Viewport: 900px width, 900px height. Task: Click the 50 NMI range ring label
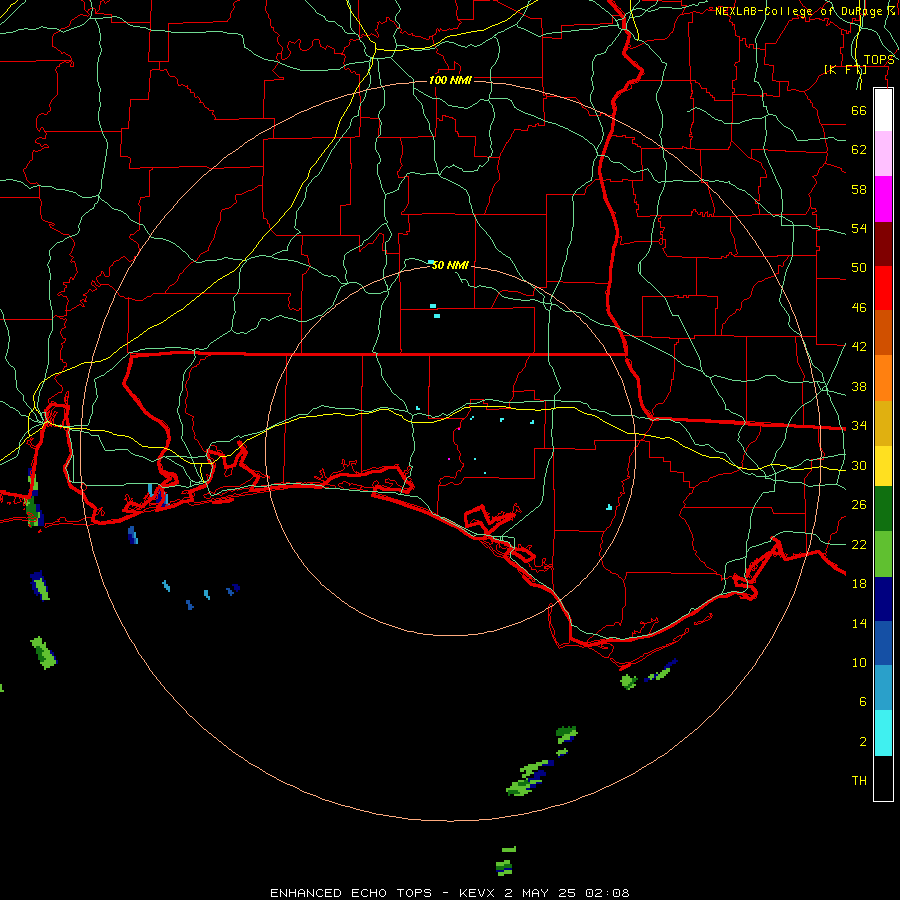click(450, 265)
